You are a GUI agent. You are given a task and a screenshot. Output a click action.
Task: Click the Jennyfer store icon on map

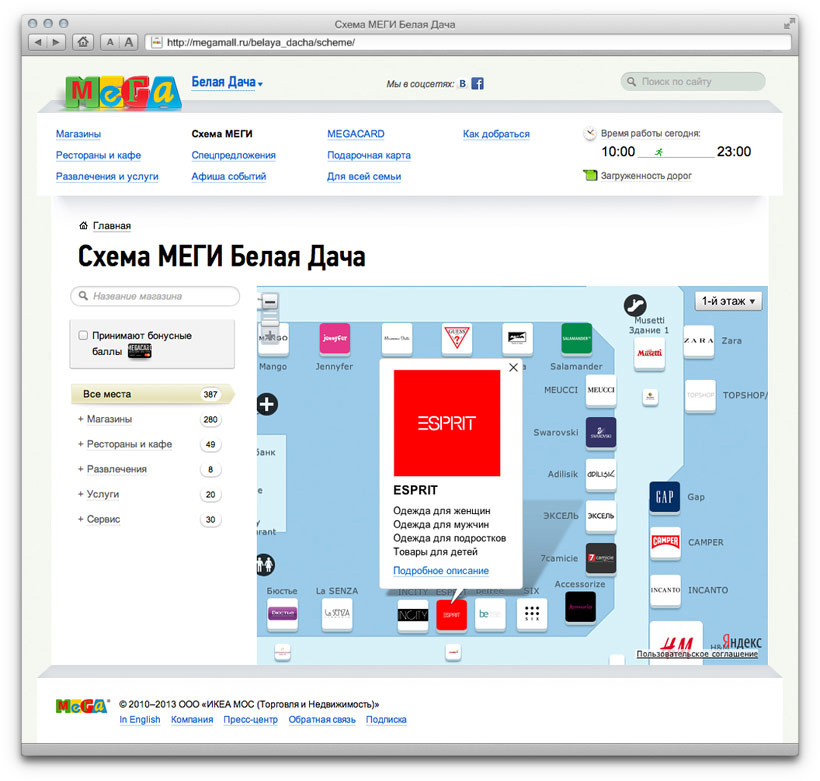coord(334,339)
